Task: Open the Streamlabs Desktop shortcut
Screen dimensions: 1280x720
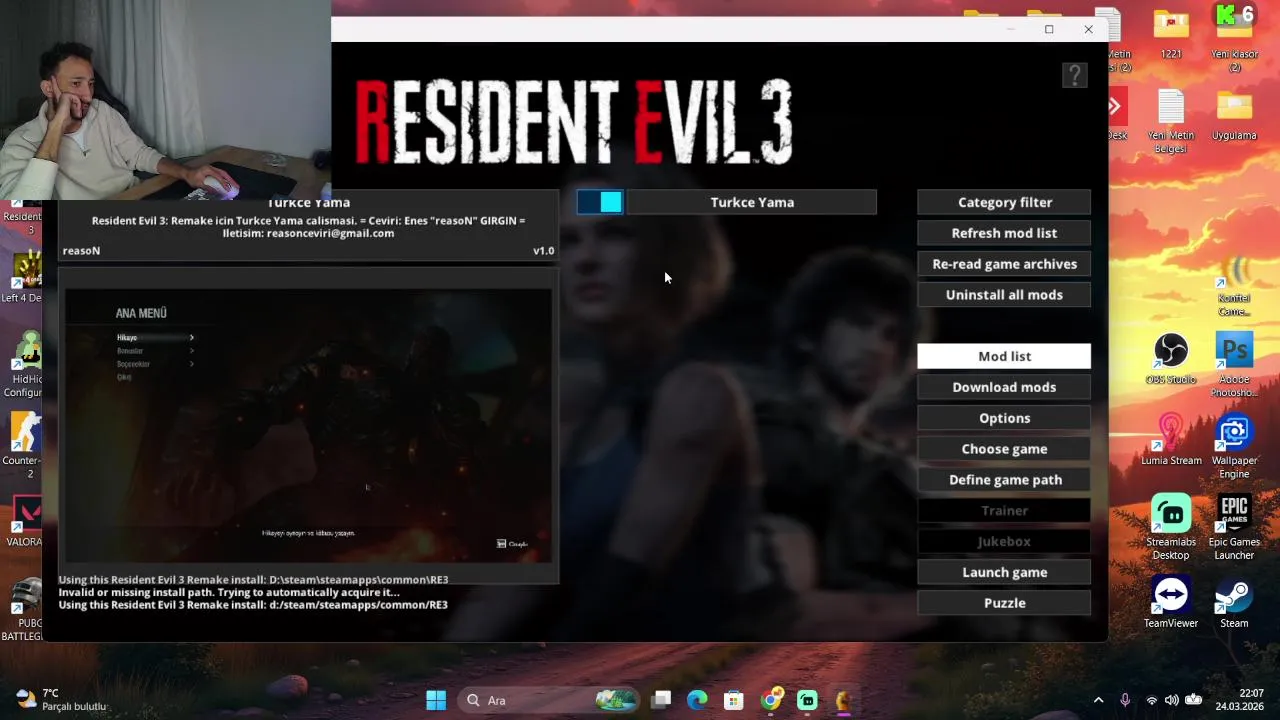Action: (x=1170, y=527)
